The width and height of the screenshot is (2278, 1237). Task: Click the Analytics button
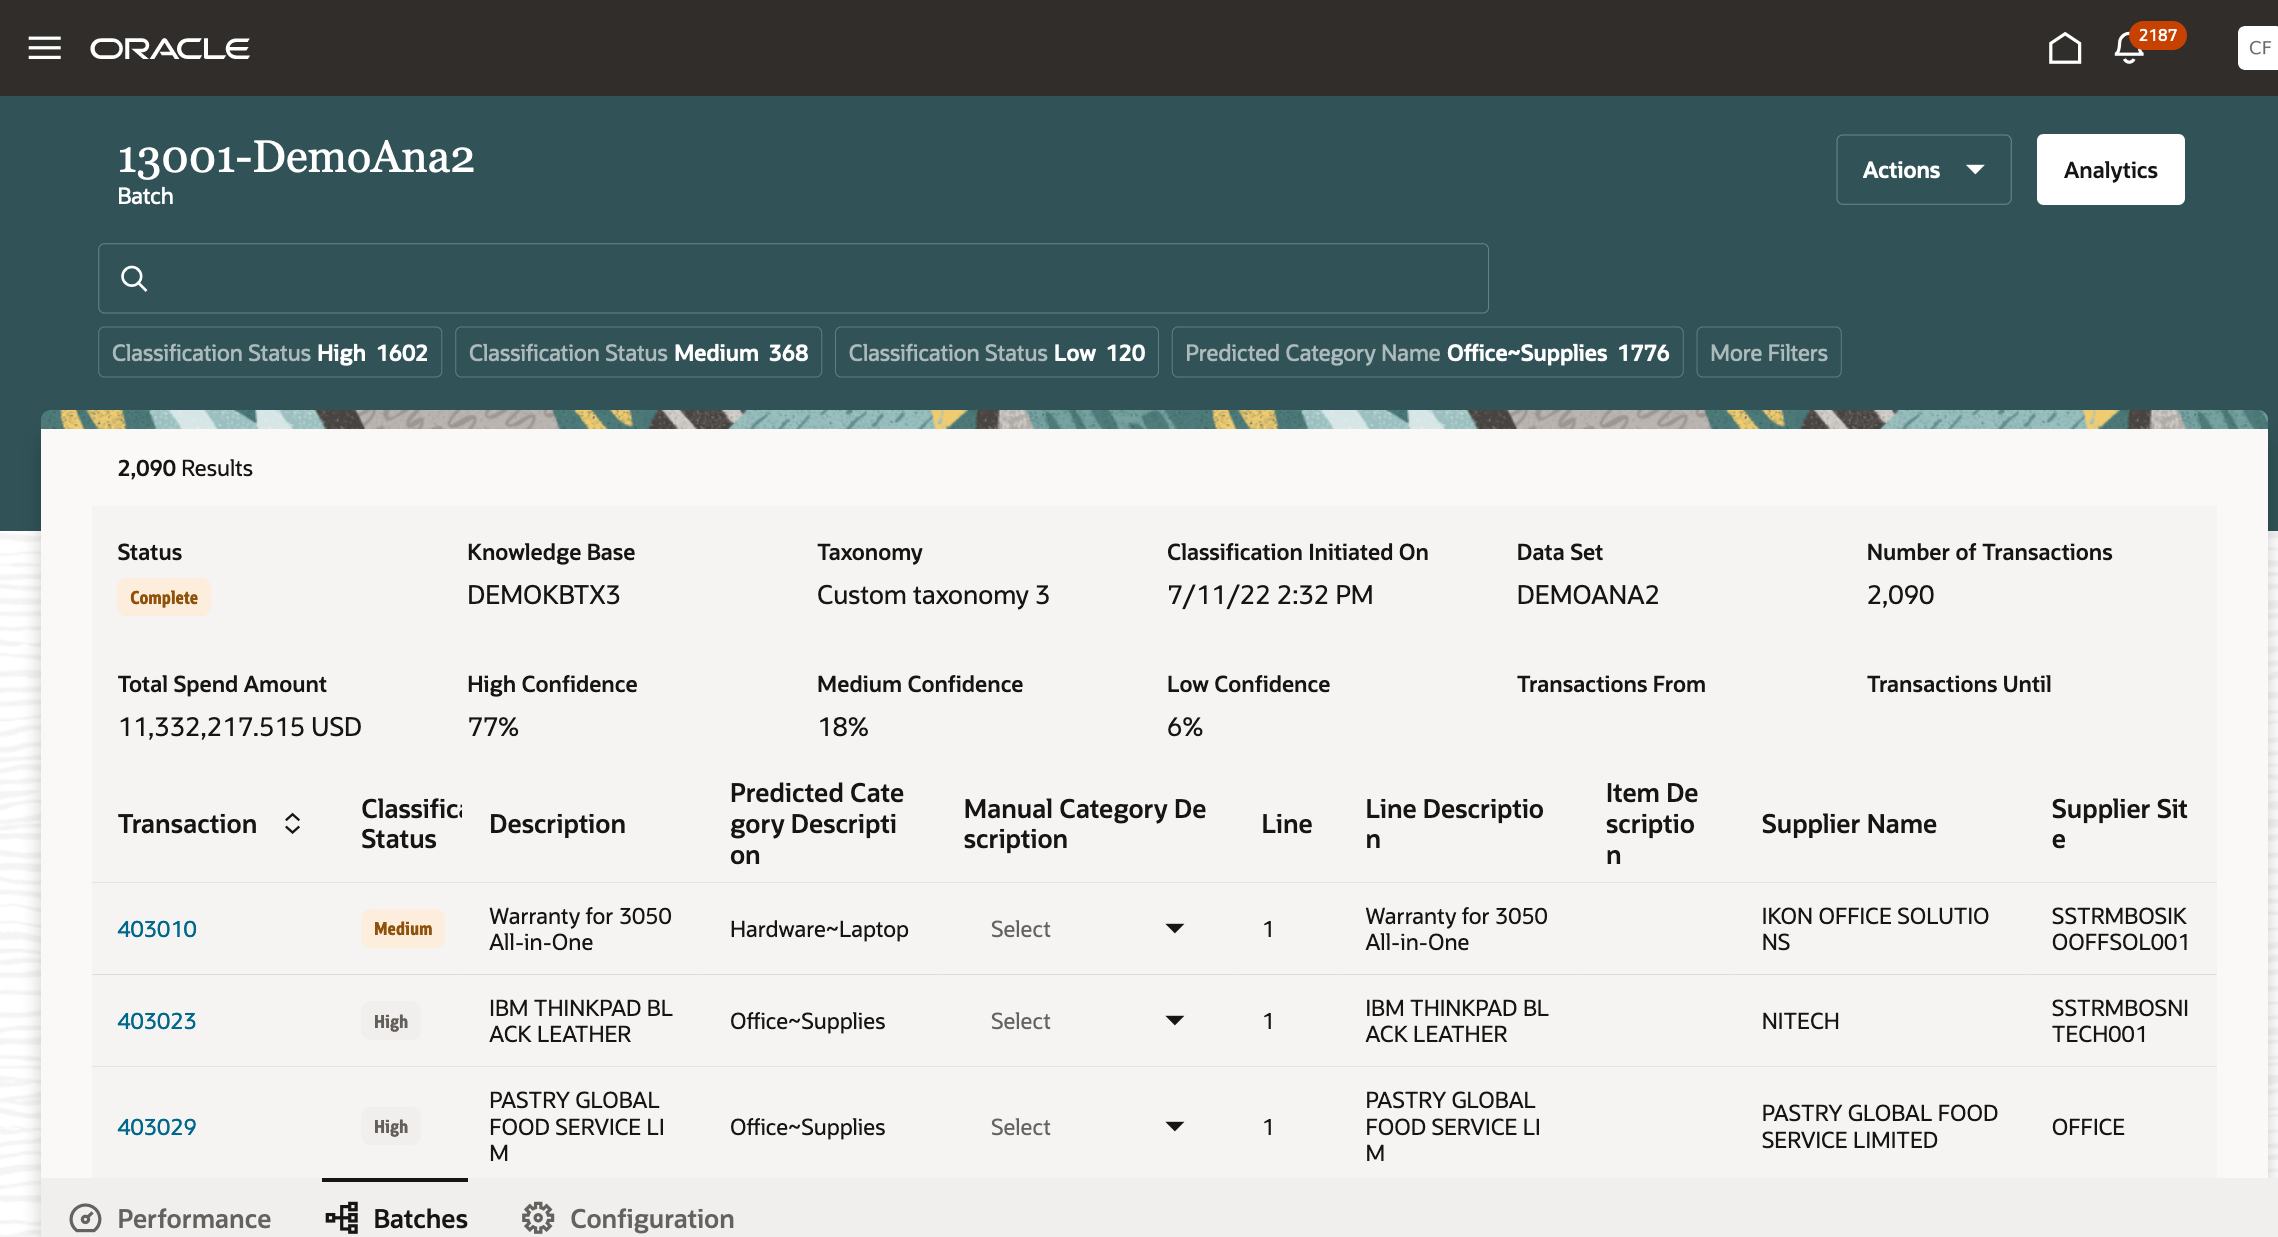[x=2110, y=170]
